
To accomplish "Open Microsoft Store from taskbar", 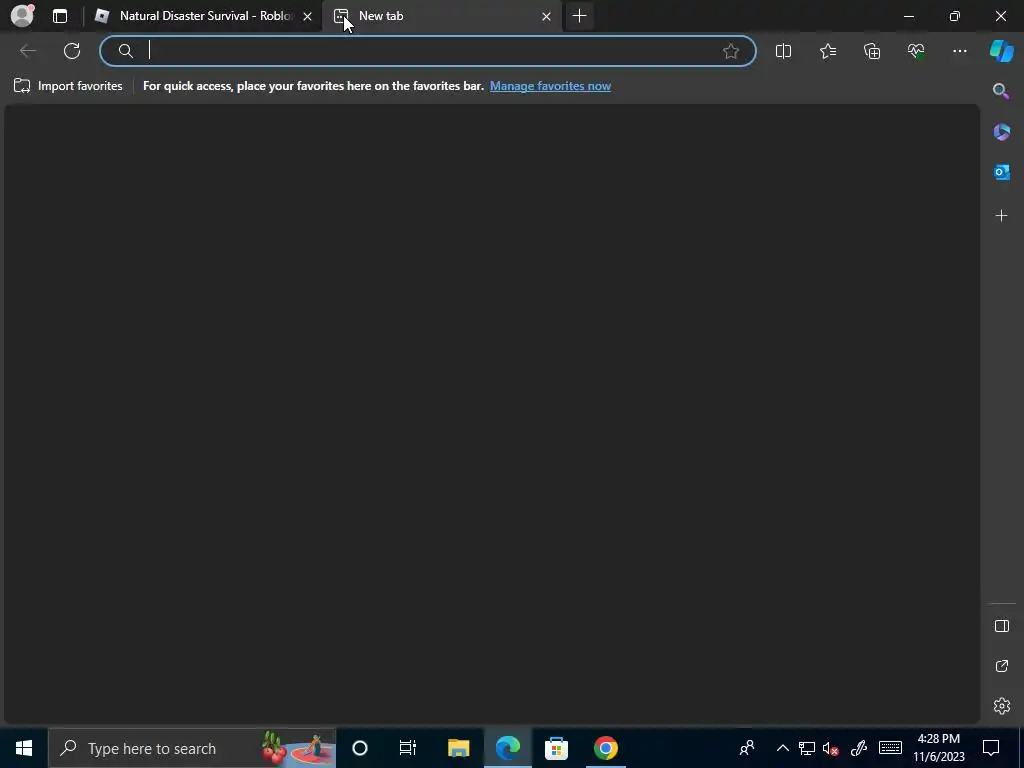I will pyautogui.click(x=556, y=748).
